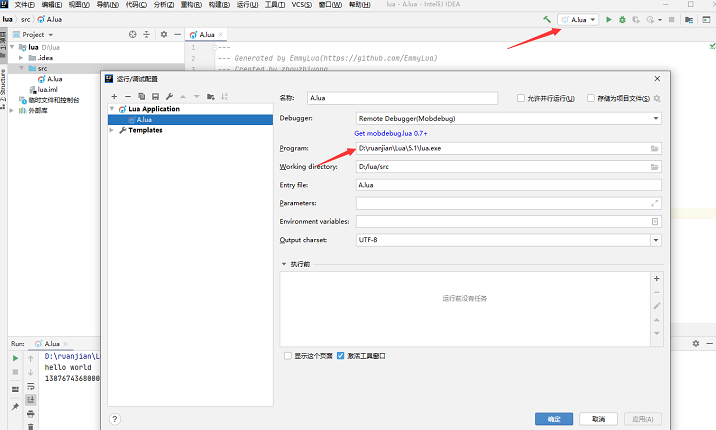Viewport: 716px width, 430px height.
Task: Click into the Parameters input field
Action: pyautogui.click(x=509, y=203)
